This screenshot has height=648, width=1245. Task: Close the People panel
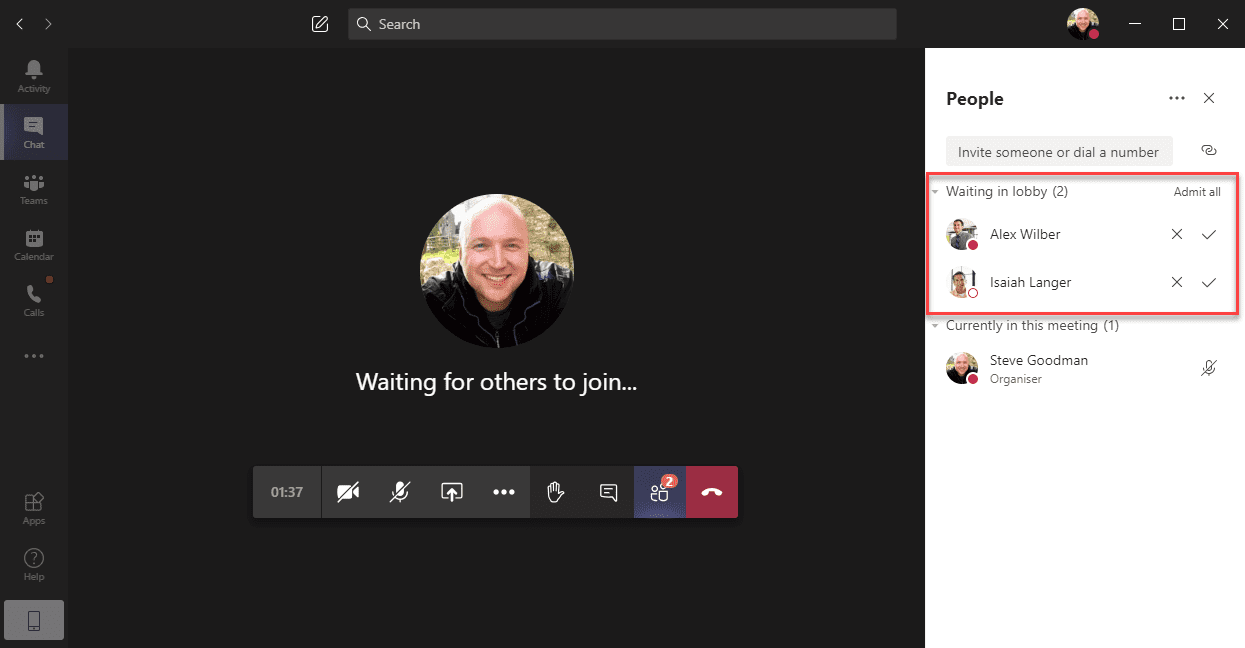(1209, 98)
